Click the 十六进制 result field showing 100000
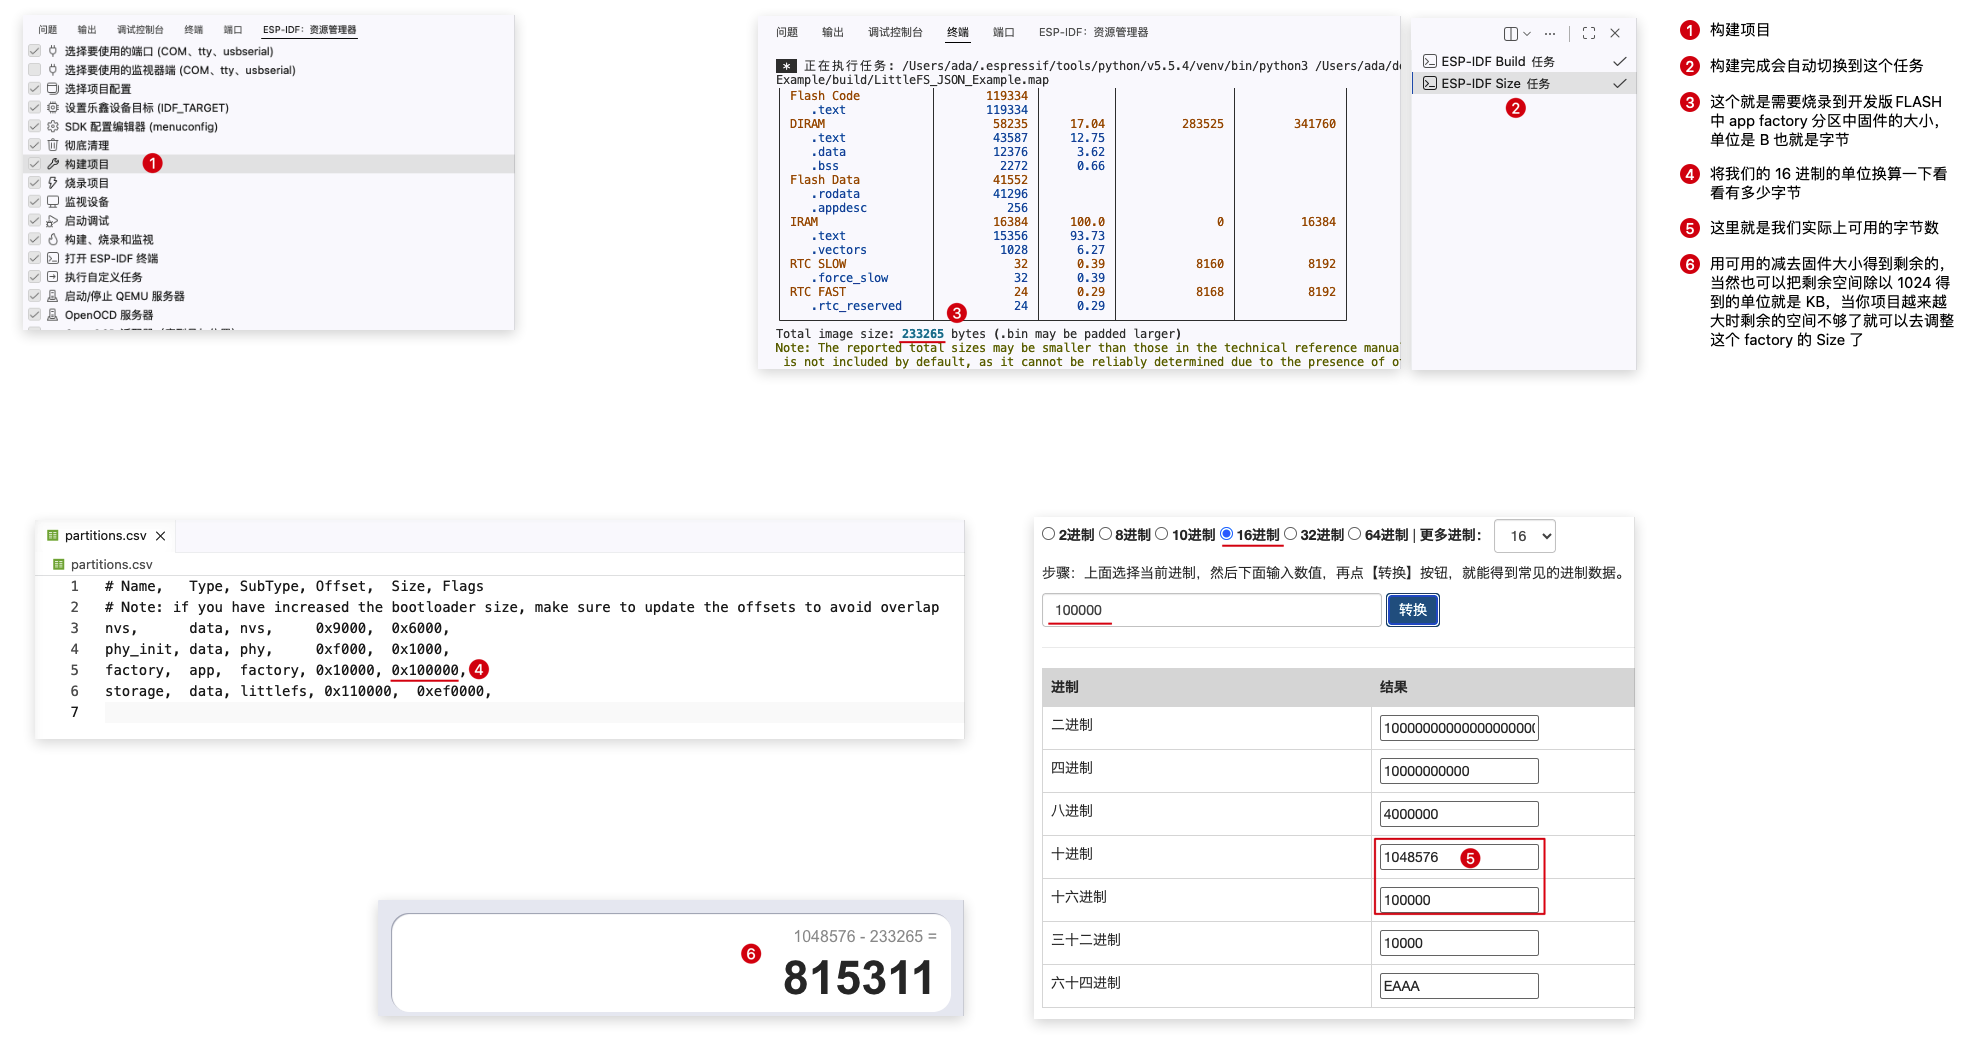 click(x=1459, y=900)
